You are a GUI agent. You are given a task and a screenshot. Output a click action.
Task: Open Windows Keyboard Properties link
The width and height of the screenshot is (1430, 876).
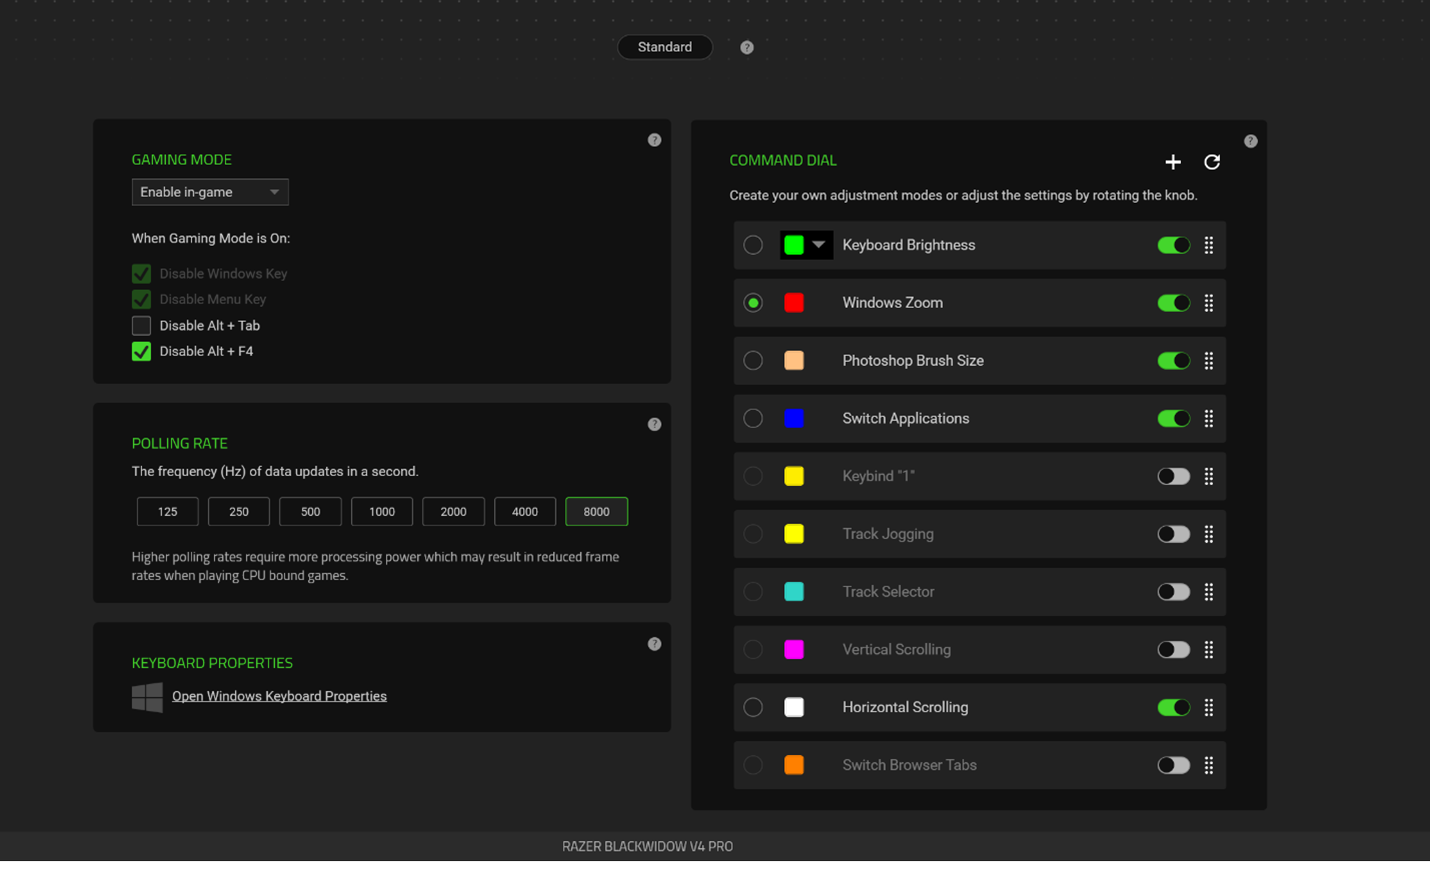(x=279, y=696)
